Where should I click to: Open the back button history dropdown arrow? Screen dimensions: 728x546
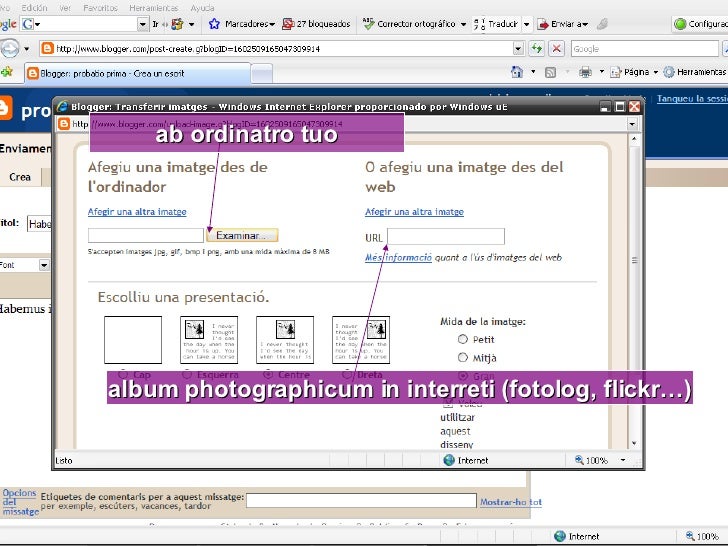(x=26, y=48)
